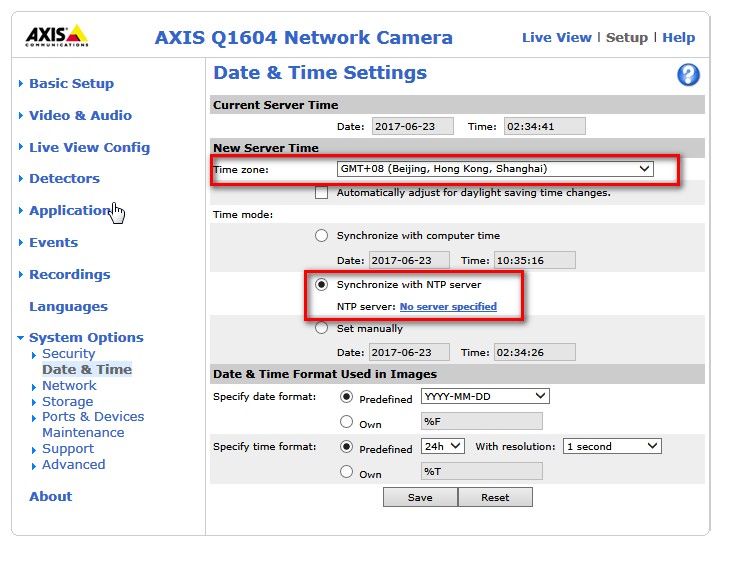The width and height of the screenshot is (729, 568).
Task: Select Set manually time mode
Action: [321, 328]
